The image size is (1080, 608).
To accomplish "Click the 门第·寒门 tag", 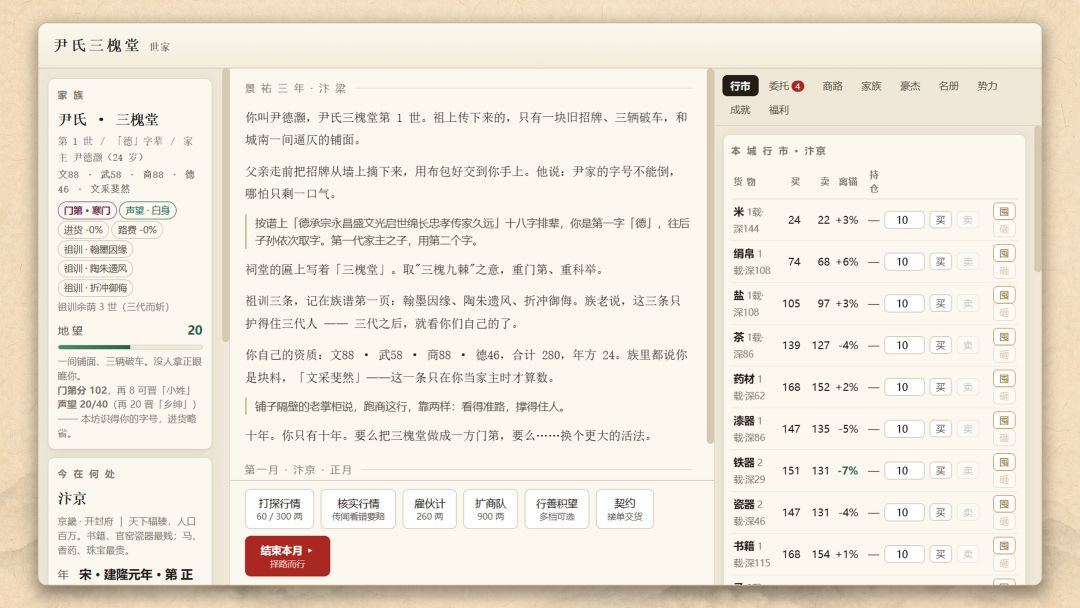I will 87,210.
